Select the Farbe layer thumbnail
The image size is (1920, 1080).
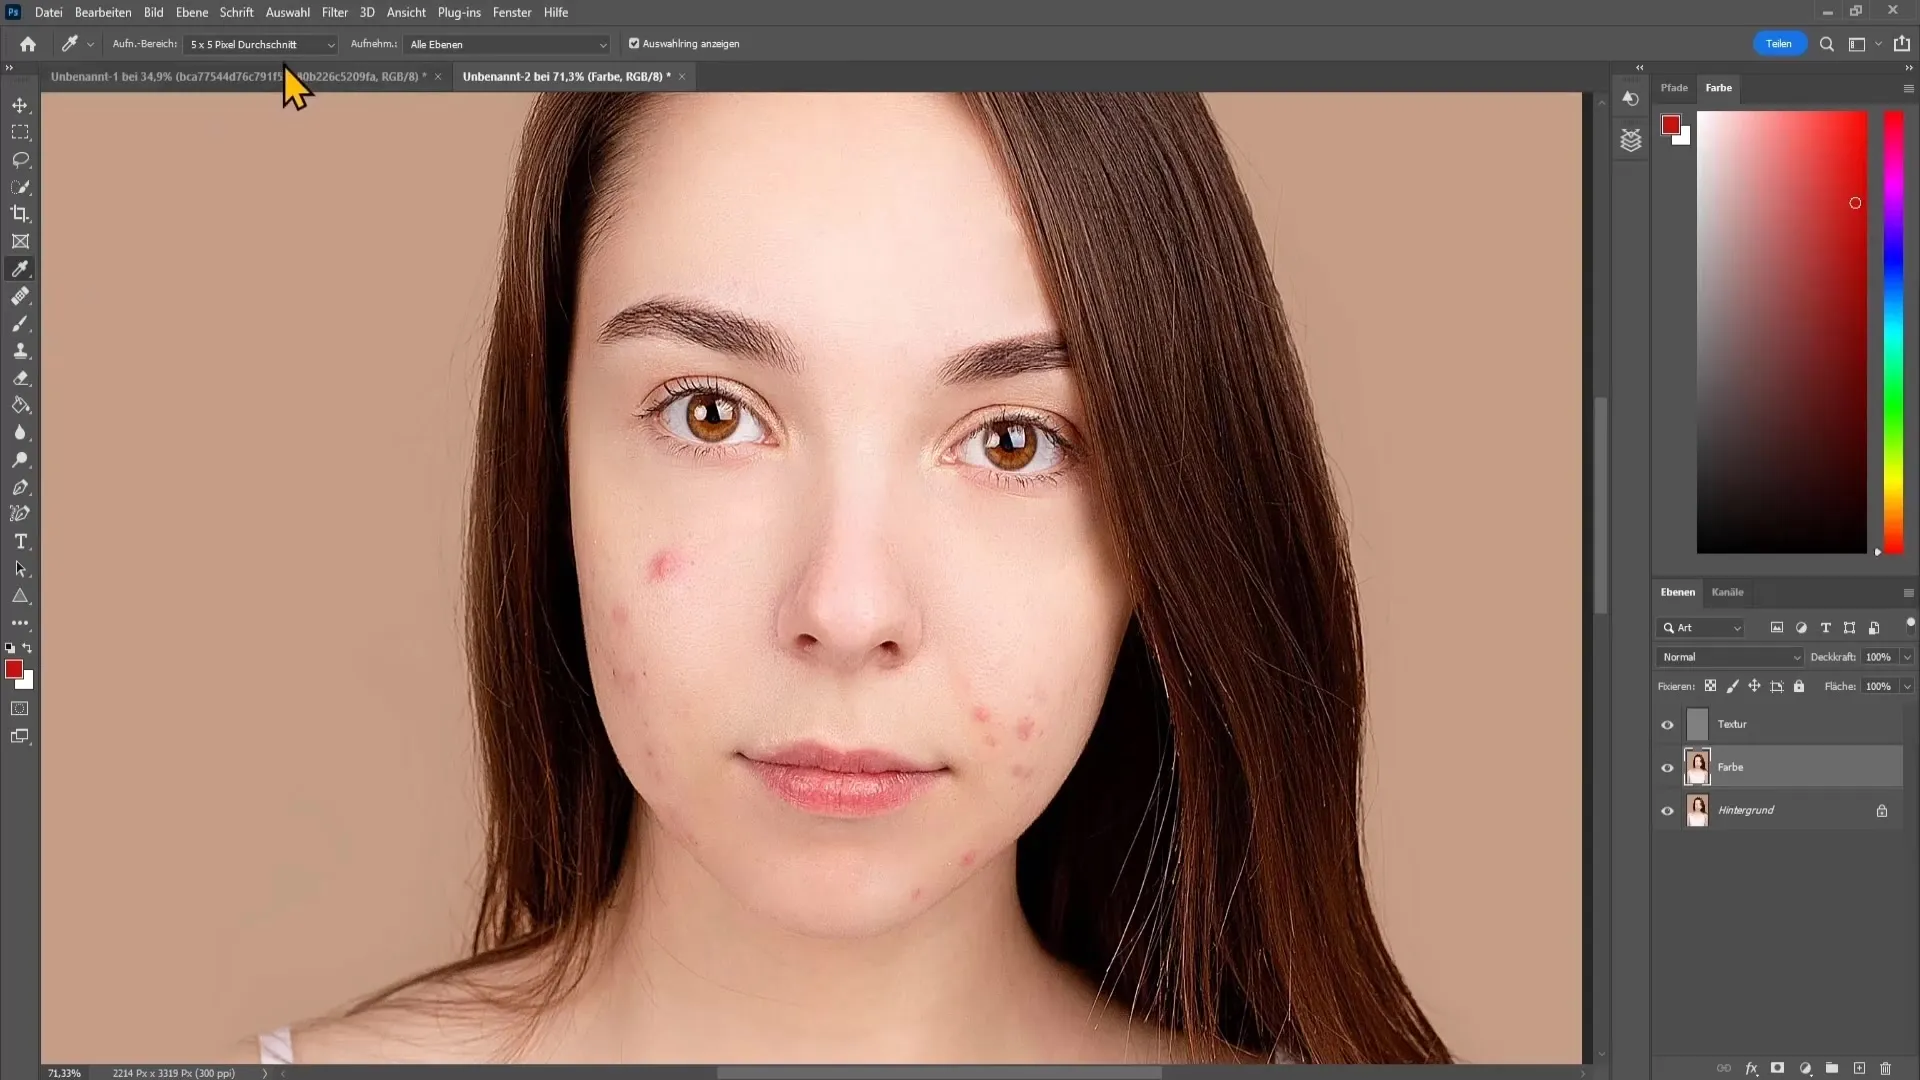point(1698,766)
